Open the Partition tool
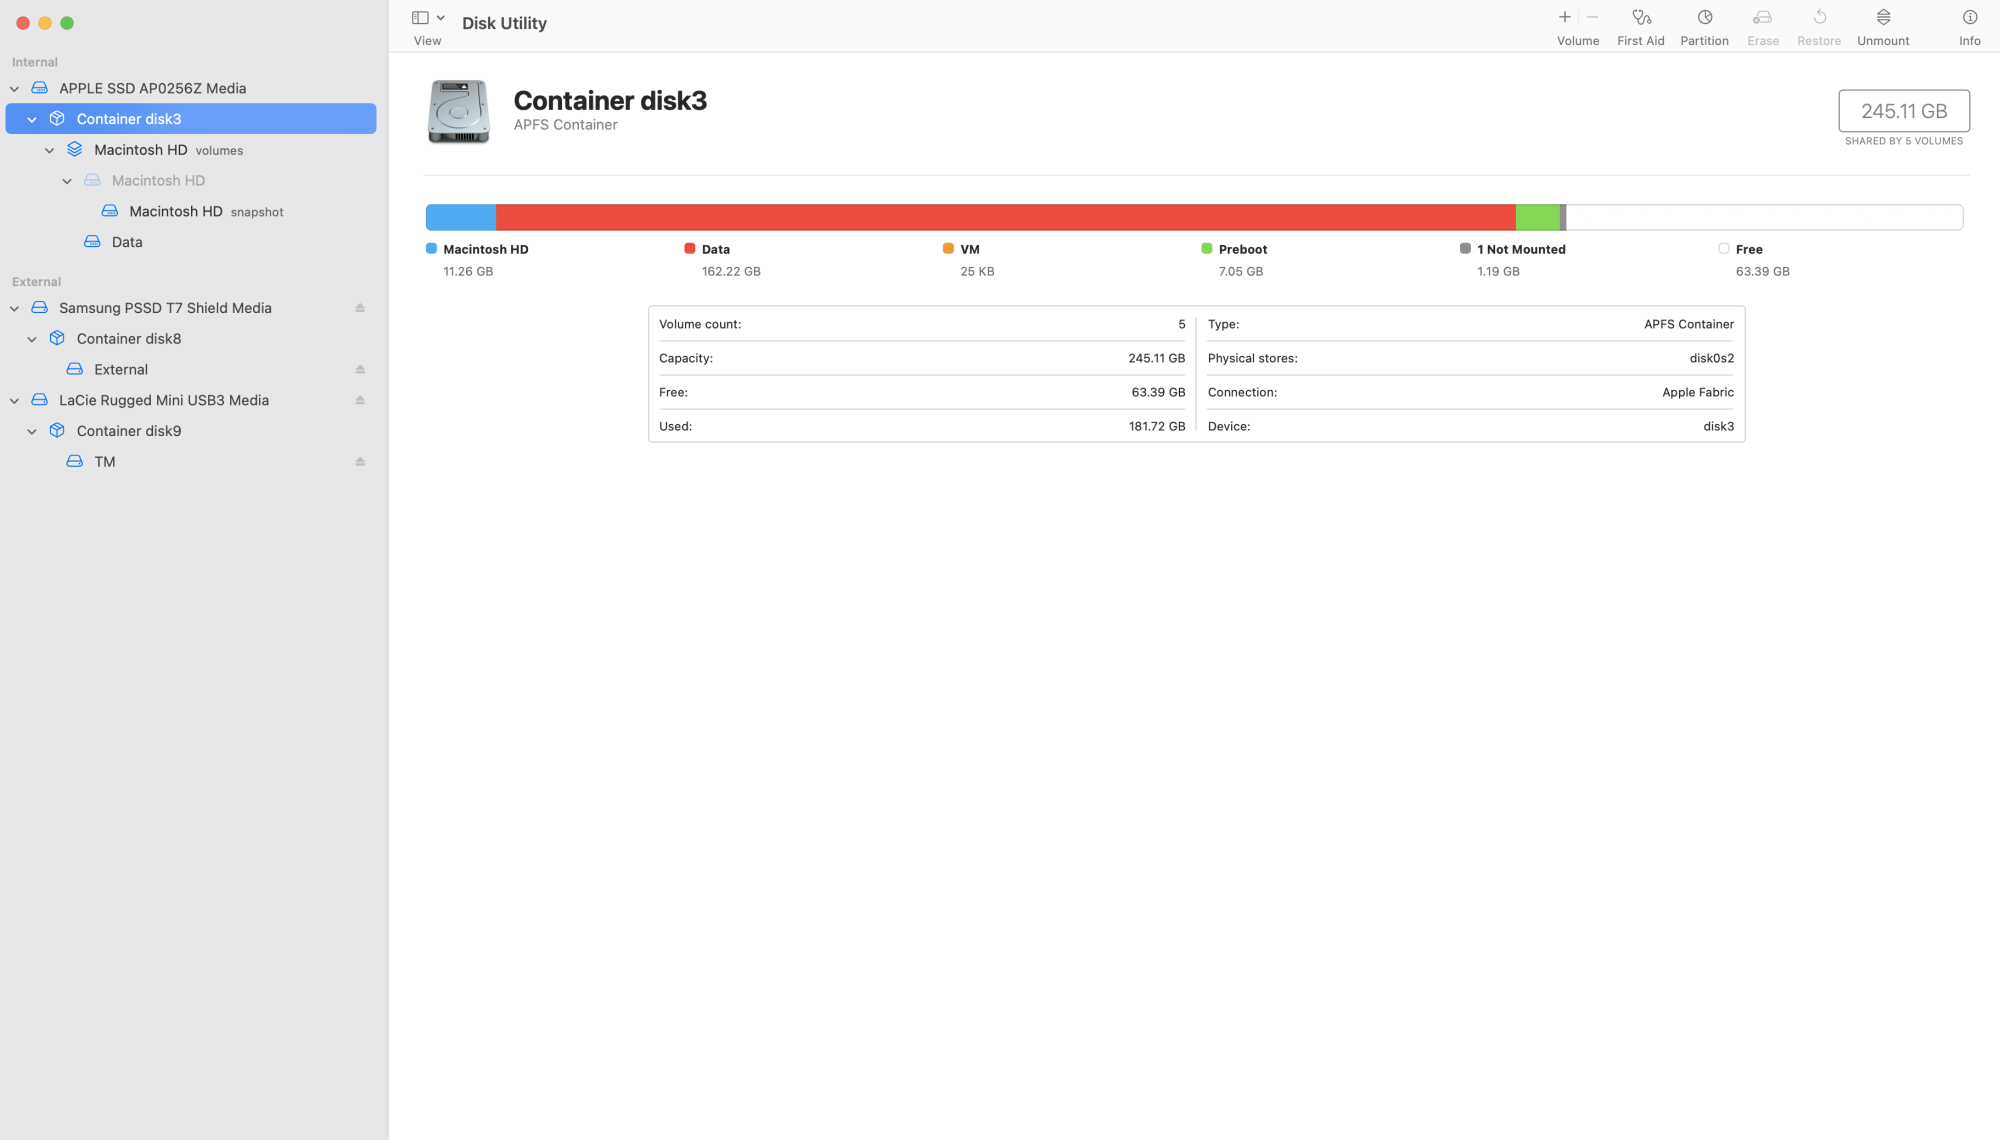The width and height of the screenshot is (2000, 1140). (x=1704, y=18)
